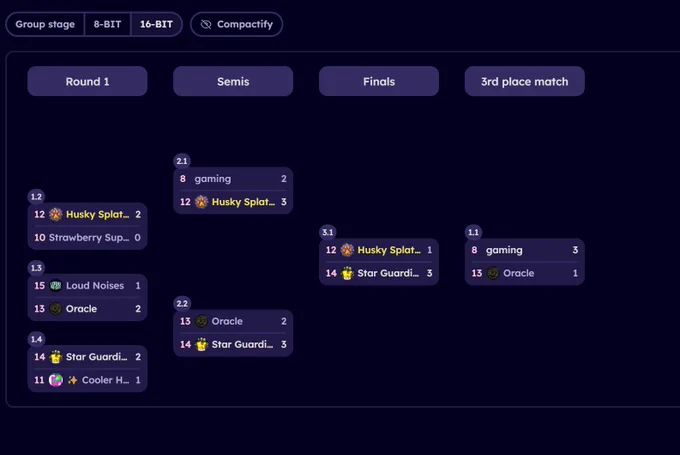Toggle the Compactify view button
This screenshot has height=455, width=680.
236,24
